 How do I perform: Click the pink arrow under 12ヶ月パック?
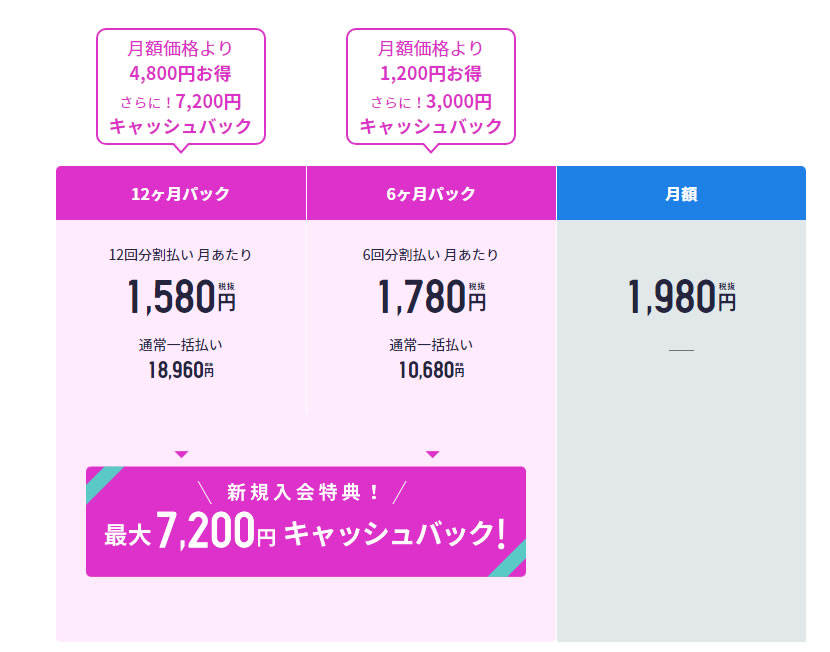point(182,454)
